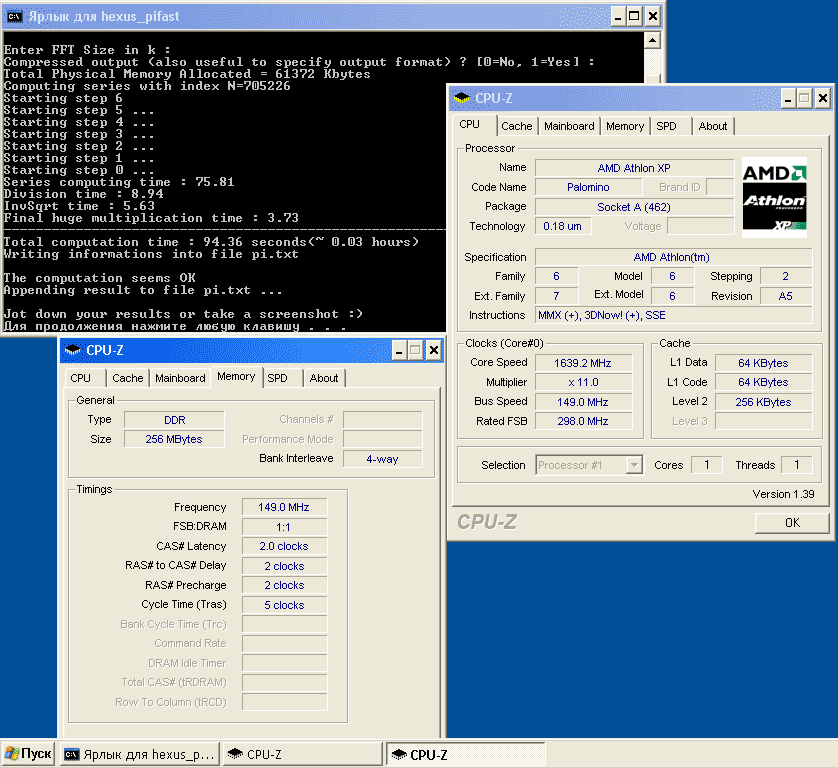Click Bus Speed value 149.0 MHz
This screenshot has height=768, width=838.
click(583, 402)
